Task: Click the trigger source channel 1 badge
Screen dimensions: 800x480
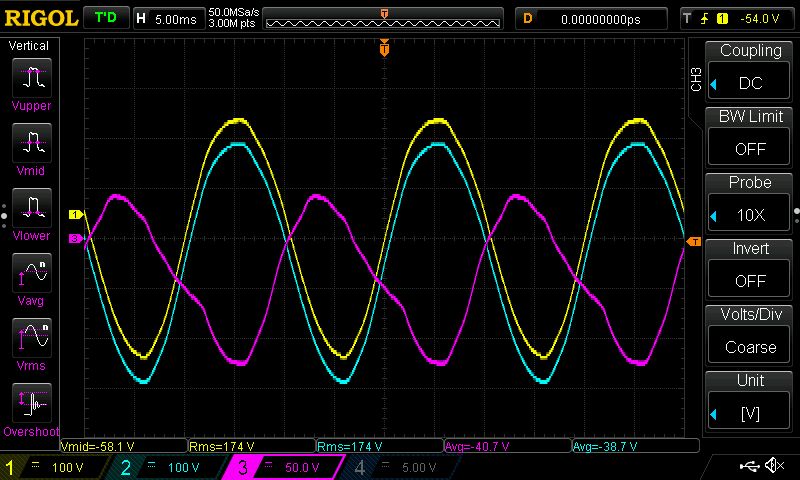Action: tap(722, 19)
